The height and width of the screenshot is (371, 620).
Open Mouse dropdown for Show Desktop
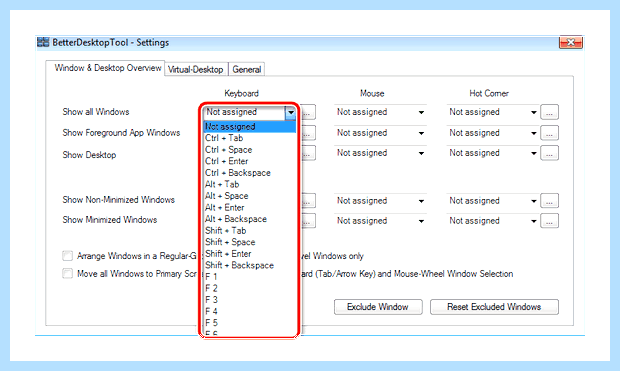(380, 153)
